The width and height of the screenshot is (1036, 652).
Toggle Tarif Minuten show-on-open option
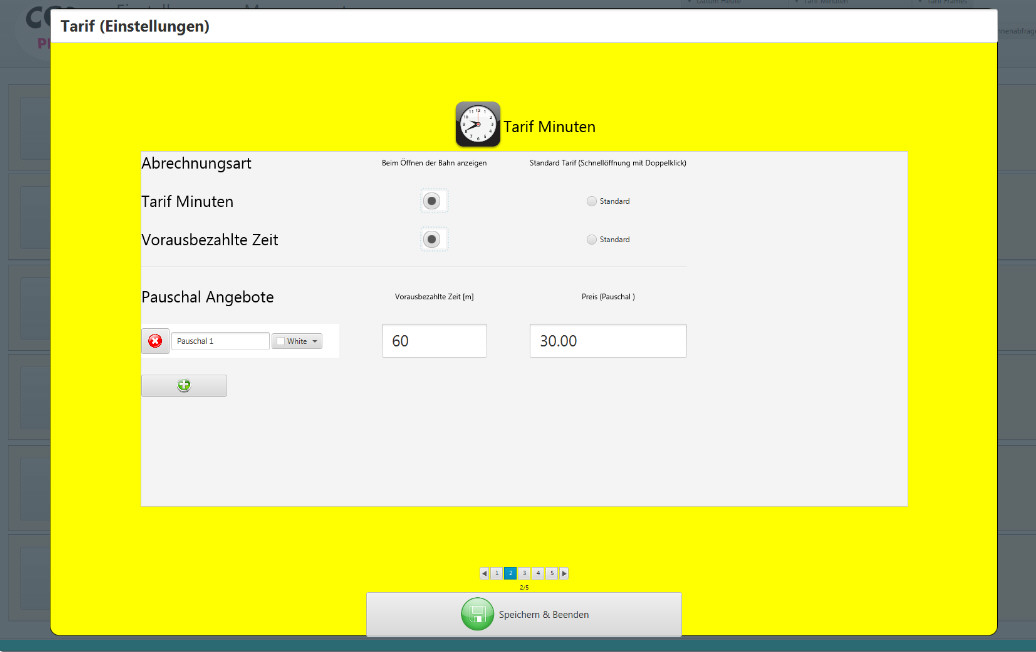432,202
